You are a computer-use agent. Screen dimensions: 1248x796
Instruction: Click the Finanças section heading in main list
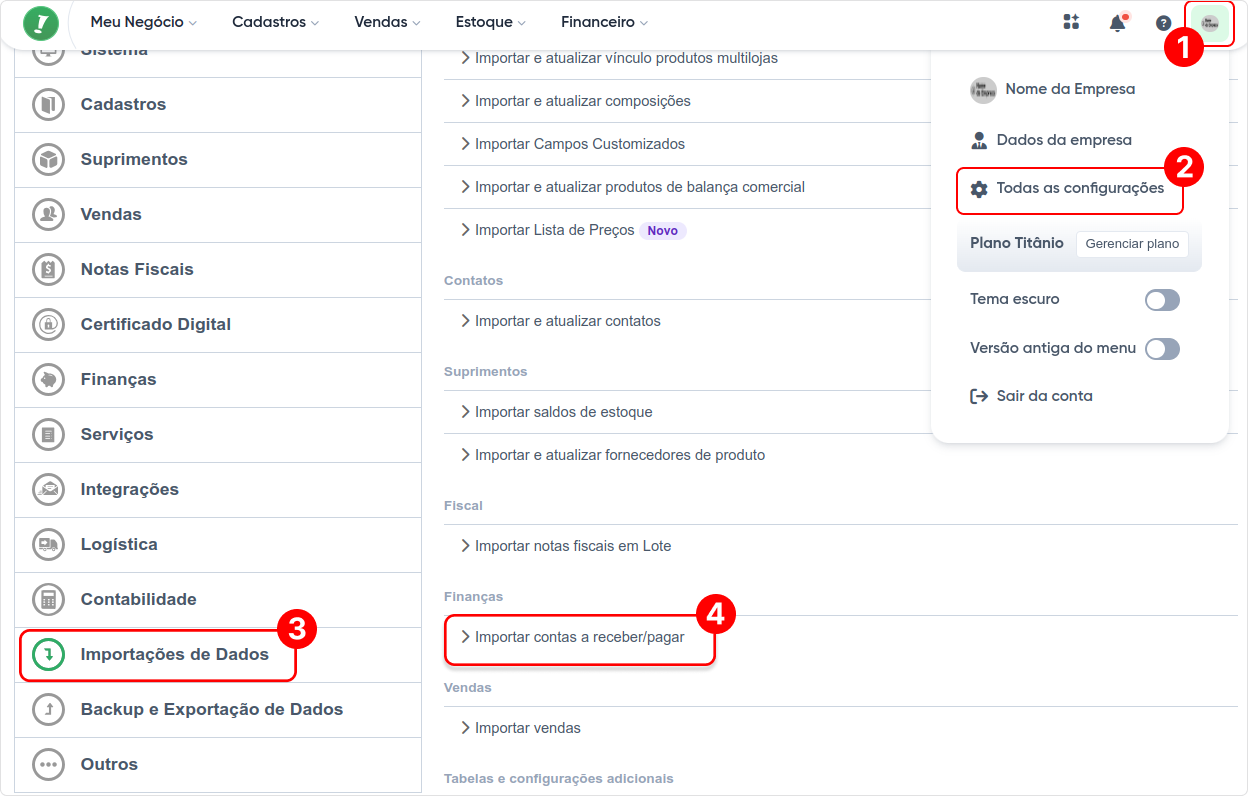tap(473, 596)
